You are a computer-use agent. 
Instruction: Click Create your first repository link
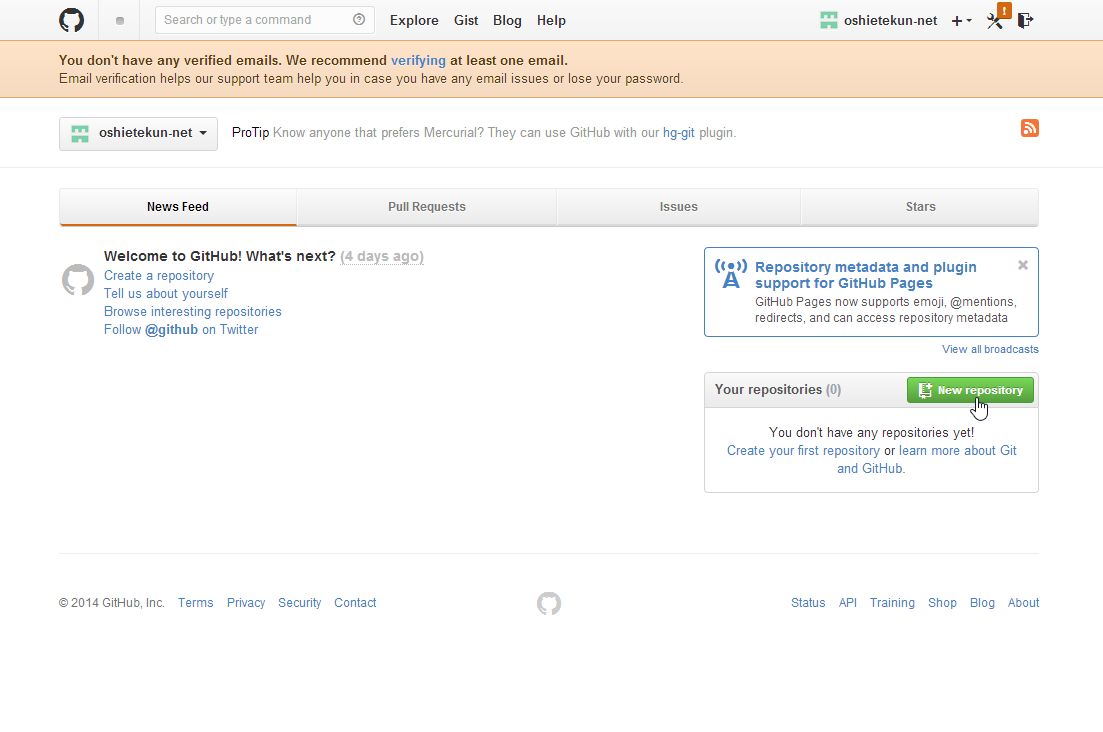[803, 451]
